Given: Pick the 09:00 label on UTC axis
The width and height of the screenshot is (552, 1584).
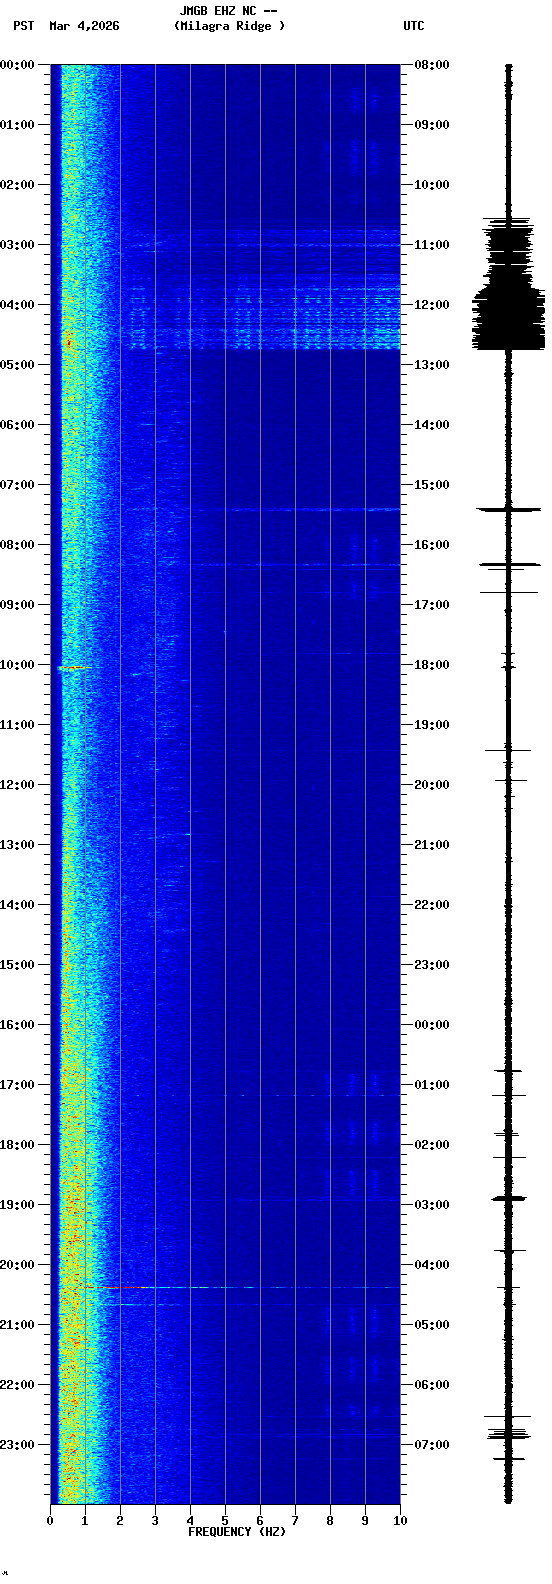Looking at the screenshot, I should tap(432, 125).
